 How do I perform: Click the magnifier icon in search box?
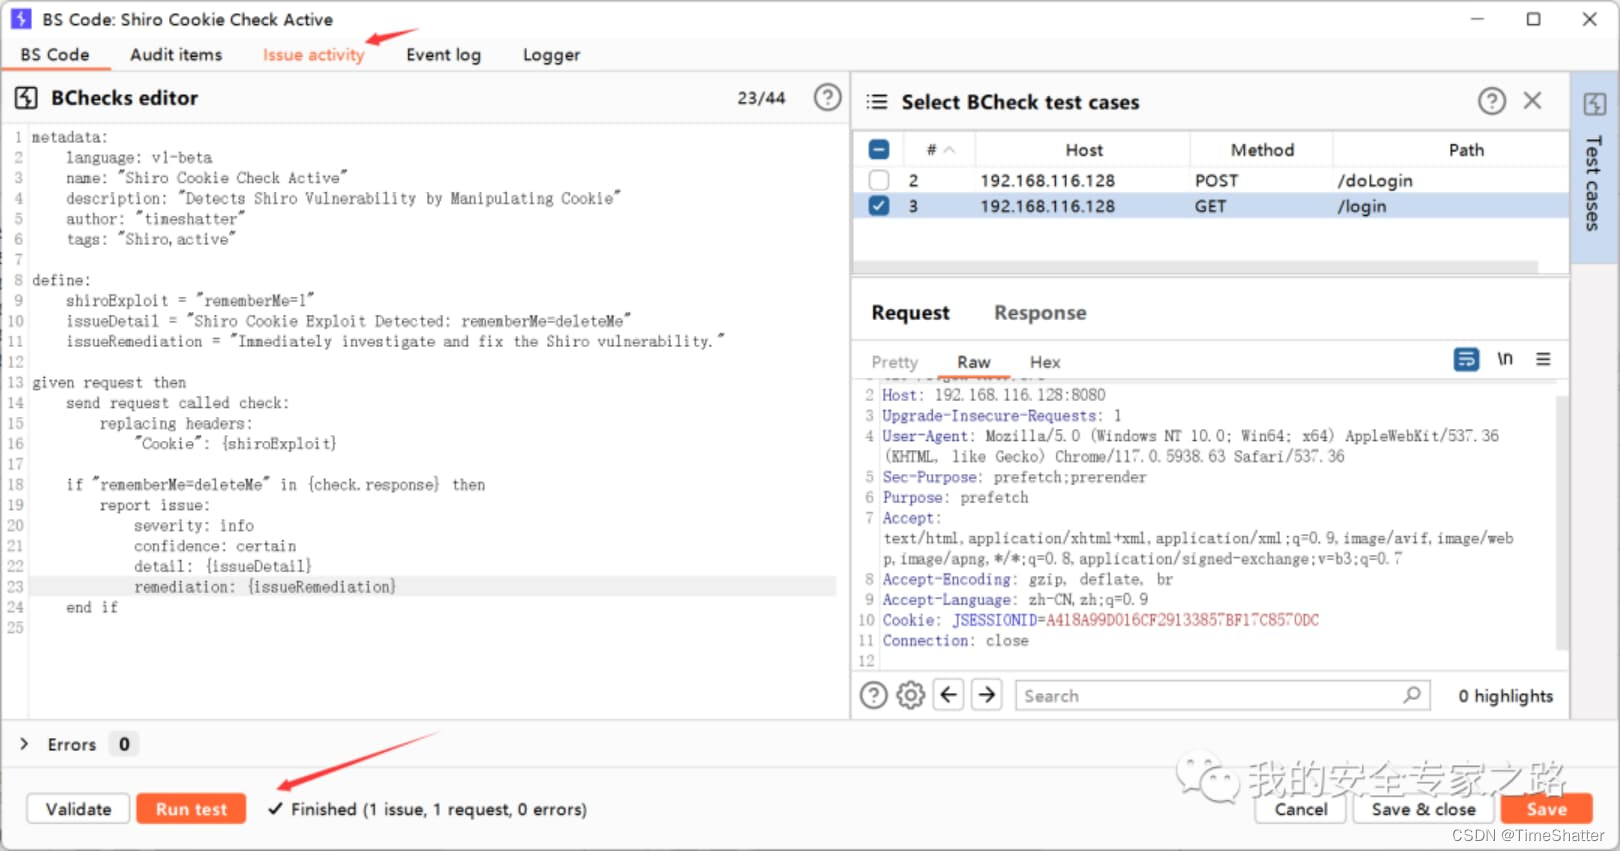1412,695
